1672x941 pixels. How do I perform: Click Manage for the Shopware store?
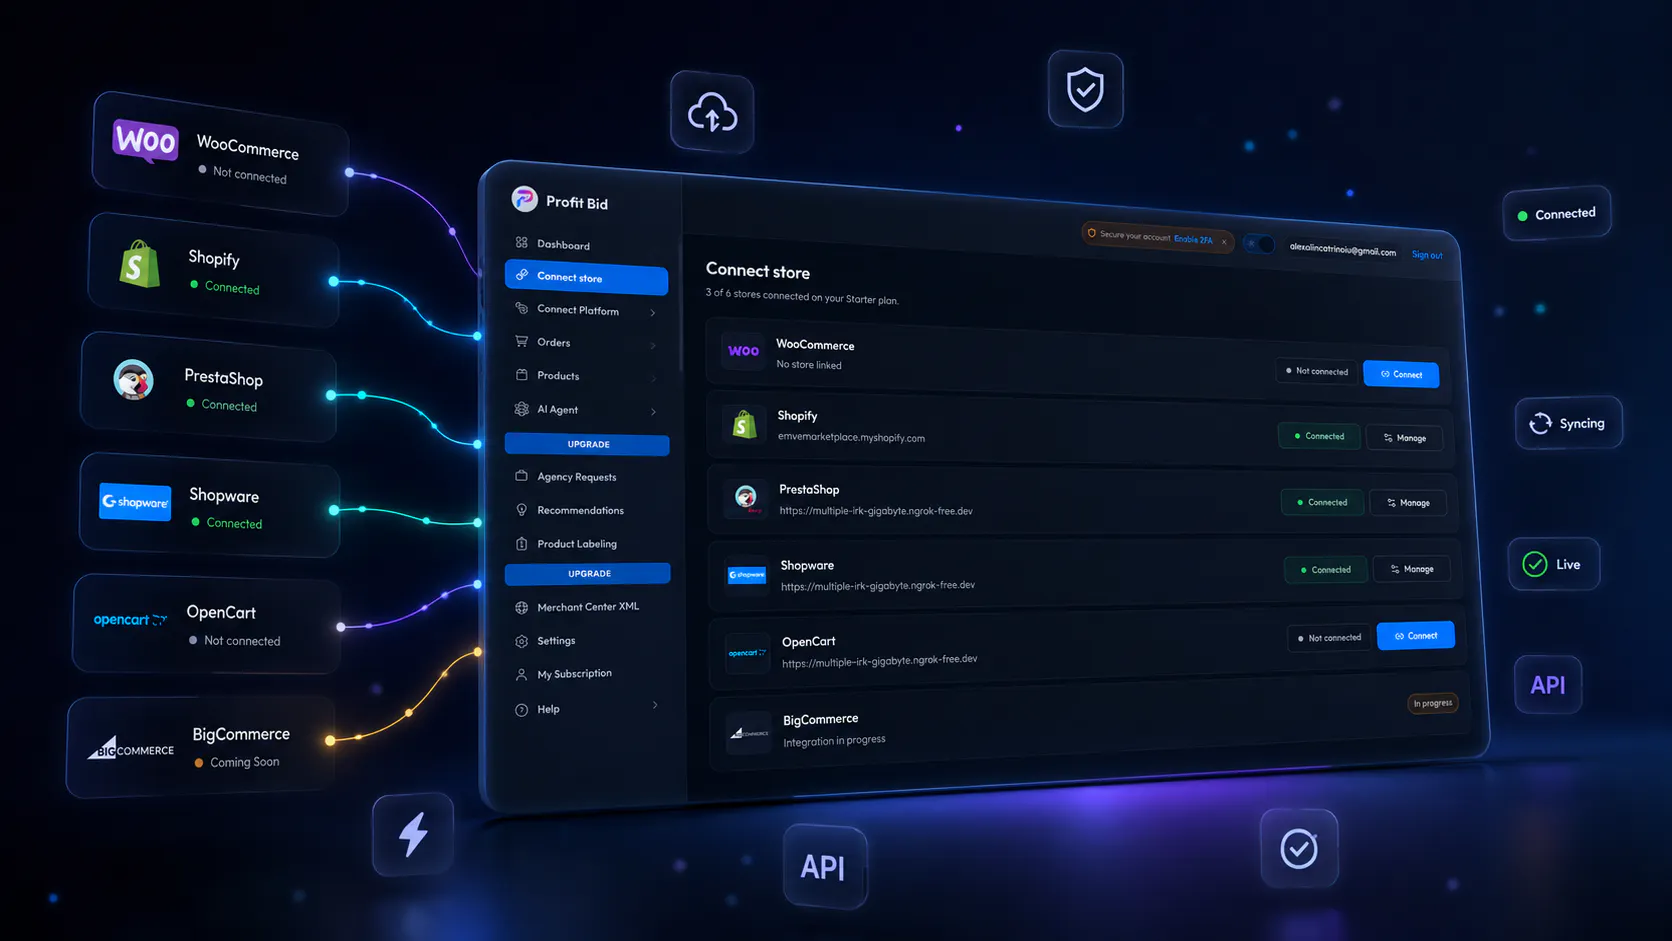(x=1412, y=569)
